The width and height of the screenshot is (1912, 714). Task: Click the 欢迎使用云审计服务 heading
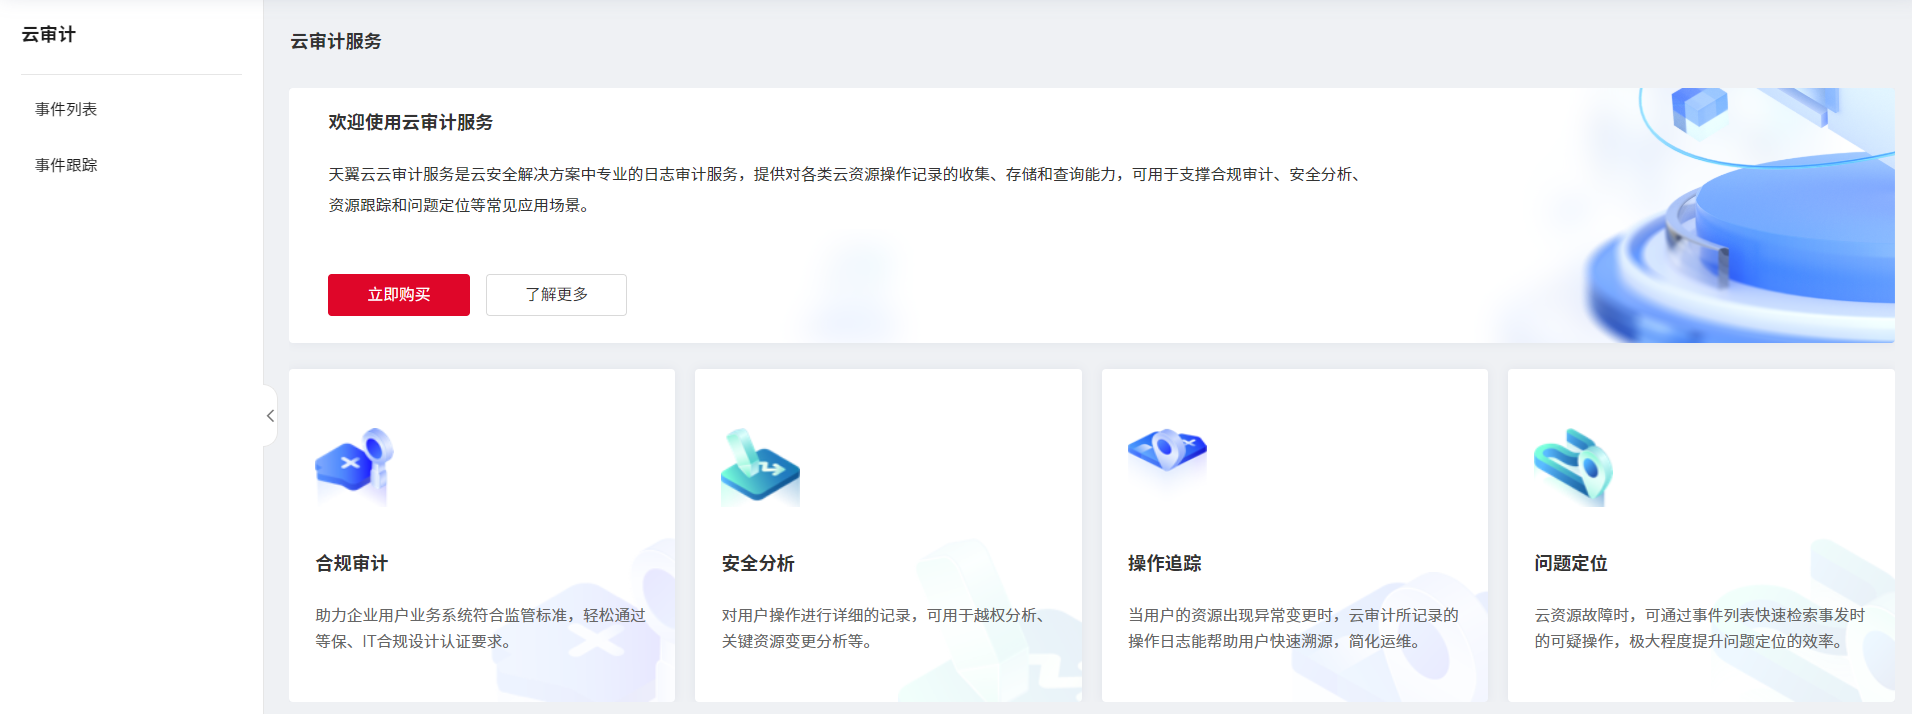pos(410,122)
